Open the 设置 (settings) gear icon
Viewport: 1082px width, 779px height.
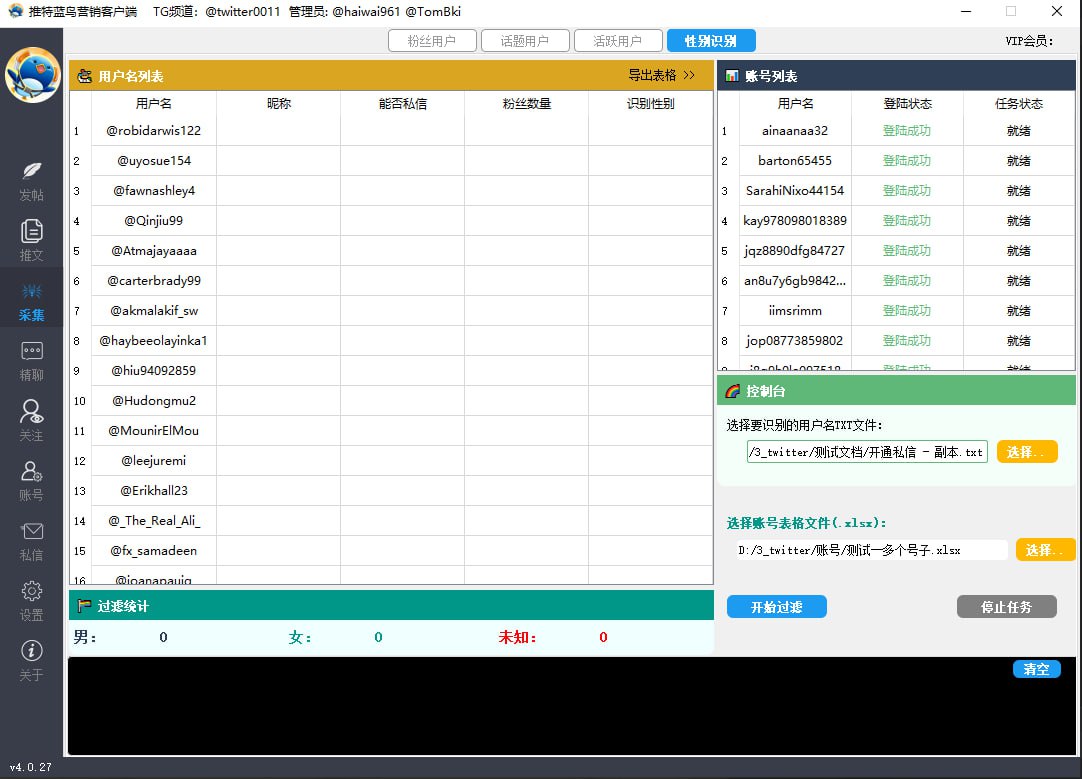click(31, 592)
